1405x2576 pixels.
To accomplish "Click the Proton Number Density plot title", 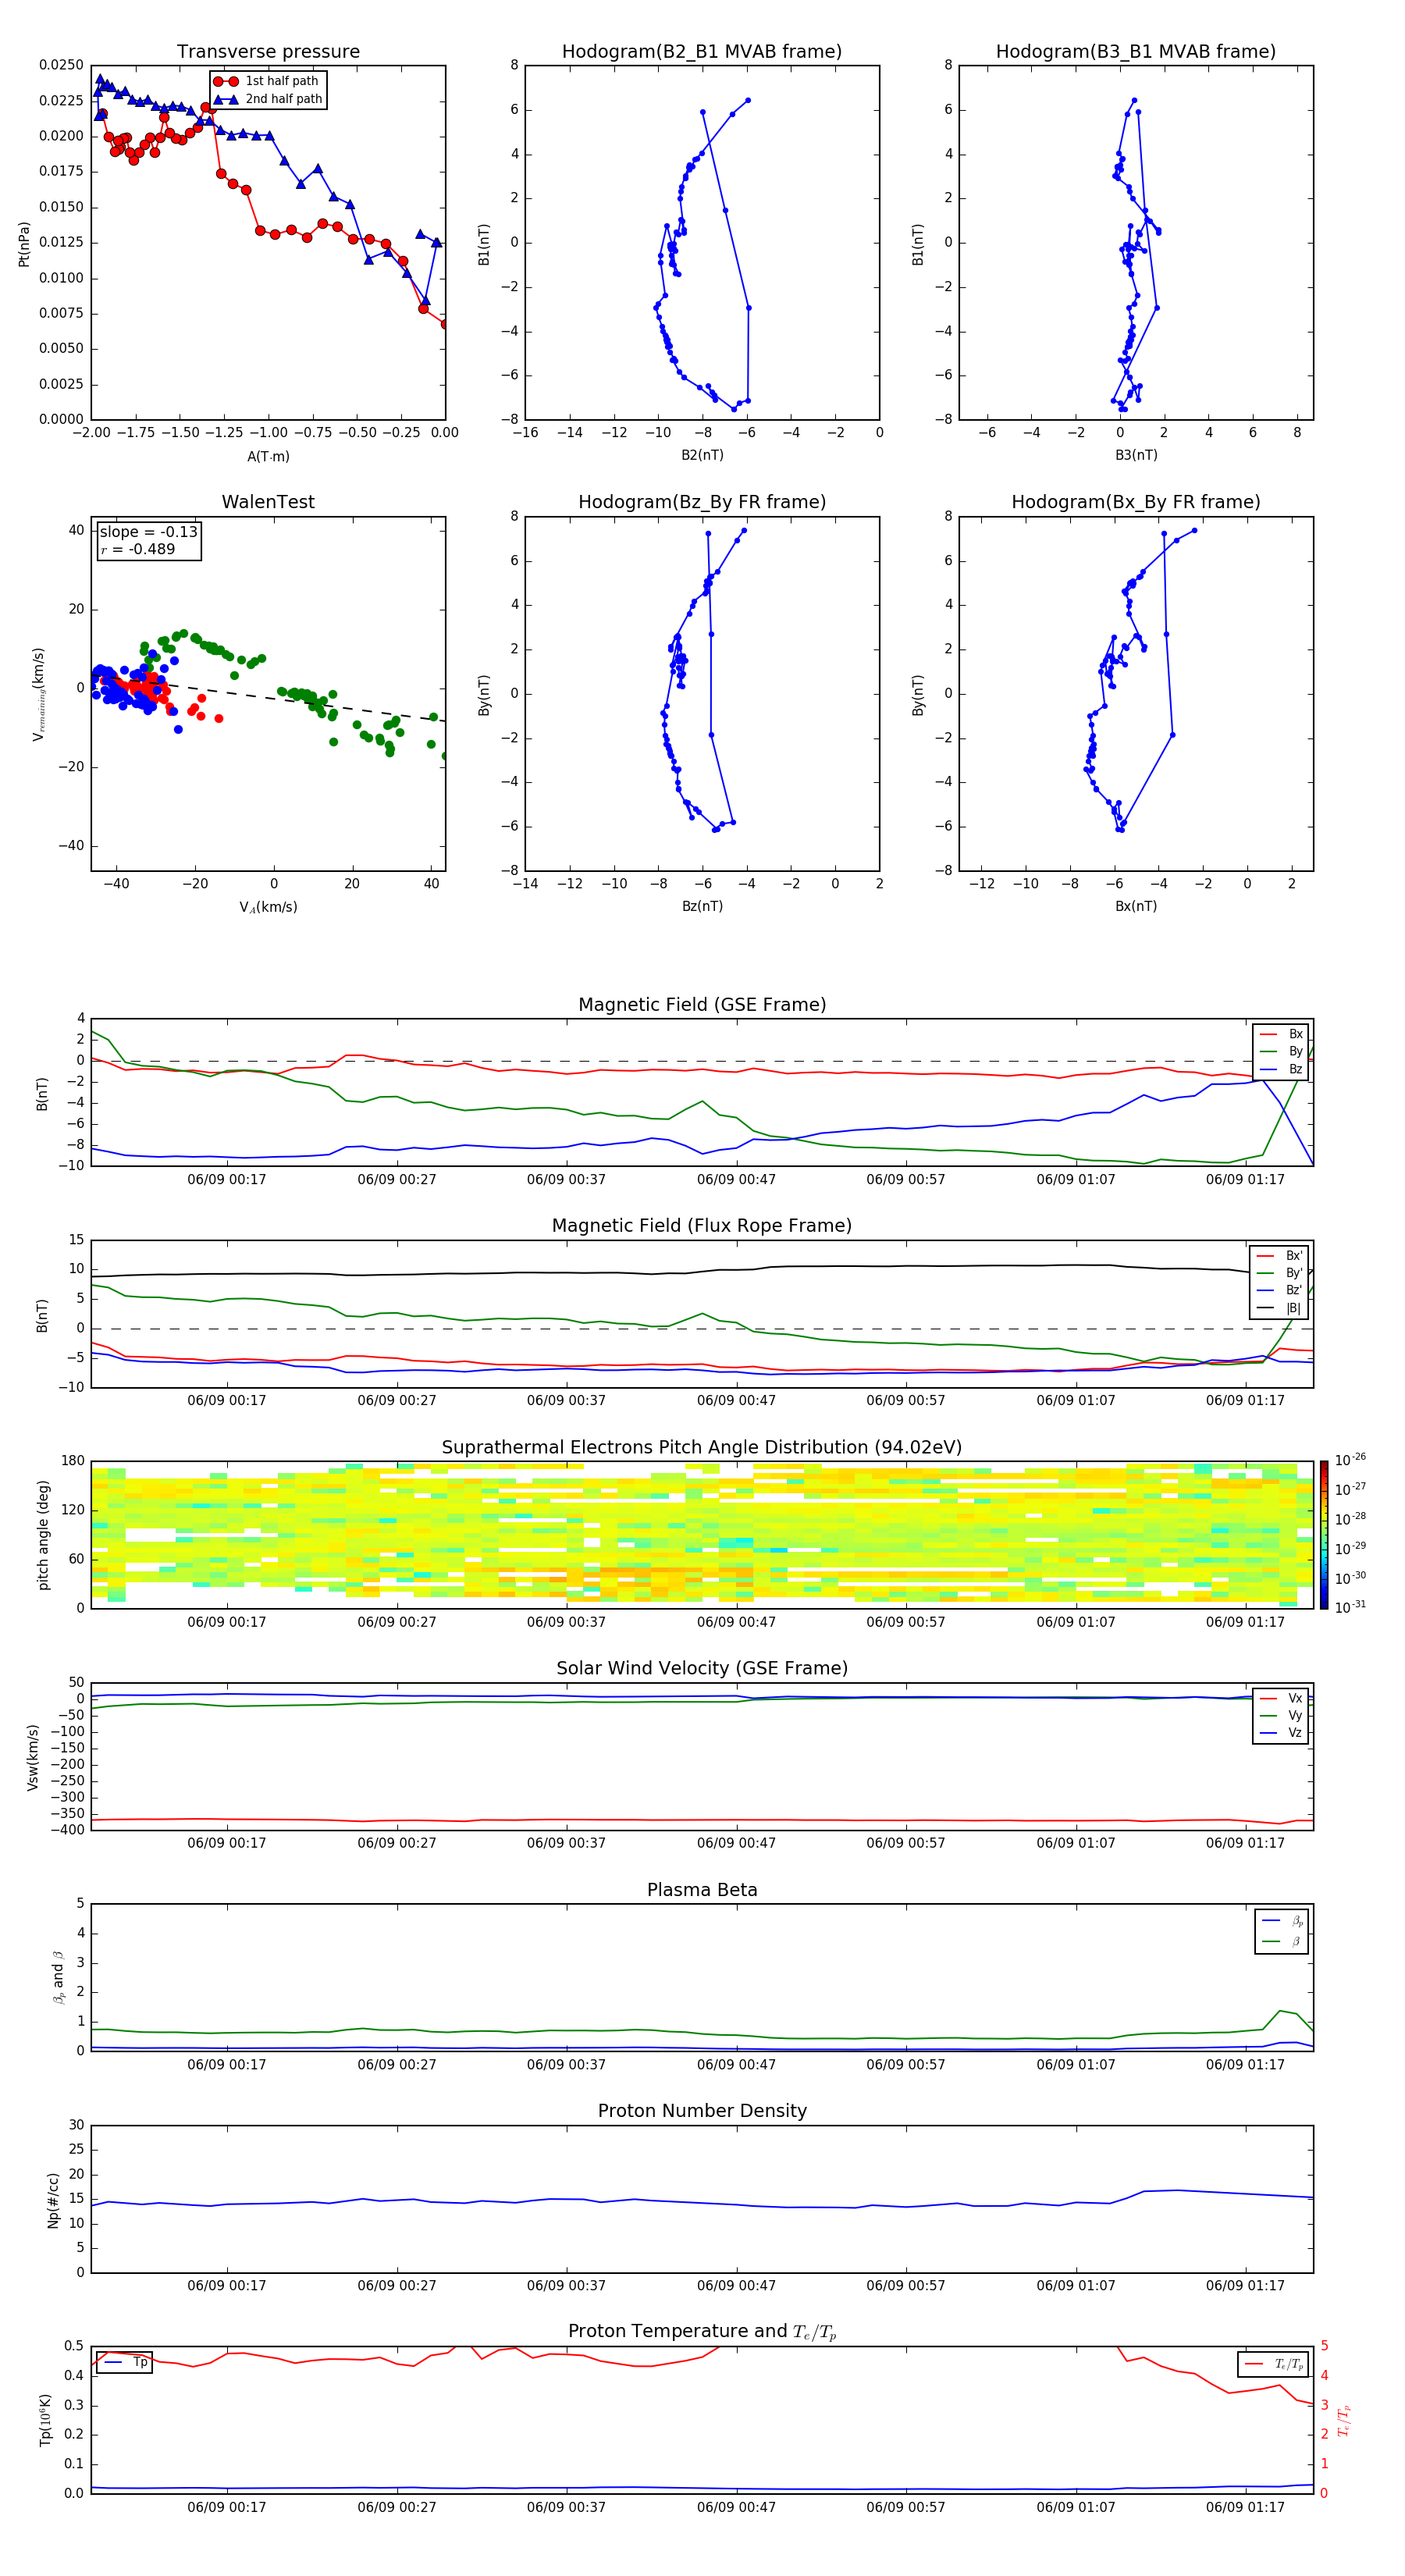I will click(x=702, y=2111).
